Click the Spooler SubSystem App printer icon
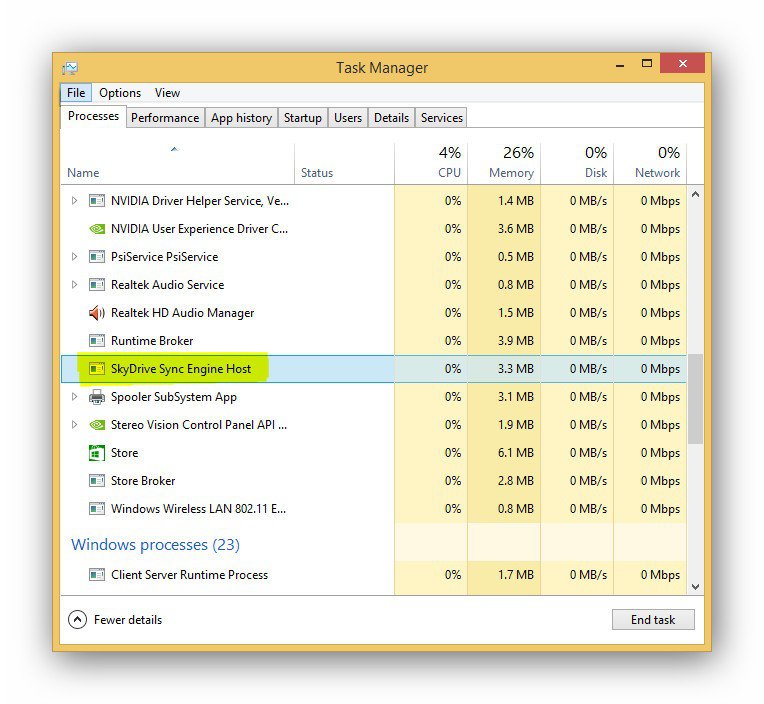 coord(97,397)
